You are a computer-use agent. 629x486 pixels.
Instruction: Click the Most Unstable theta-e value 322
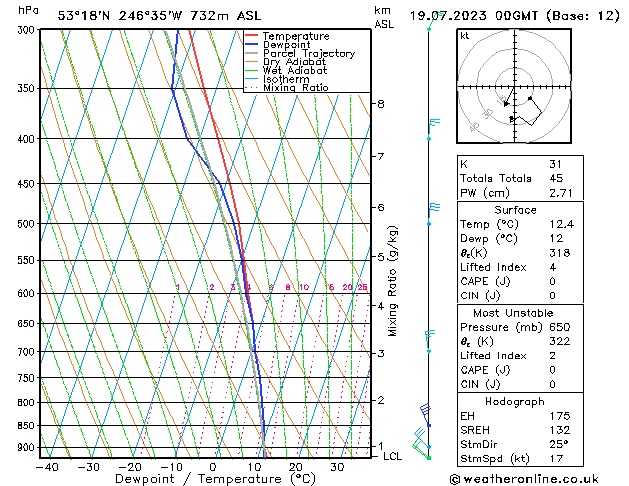coord(560,341)
